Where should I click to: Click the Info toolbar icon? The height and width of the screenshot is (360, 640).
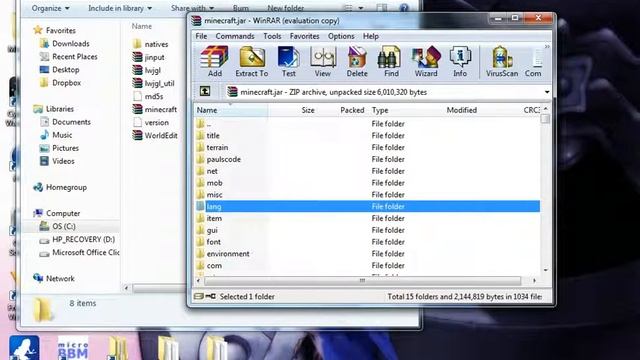[460, 61]
